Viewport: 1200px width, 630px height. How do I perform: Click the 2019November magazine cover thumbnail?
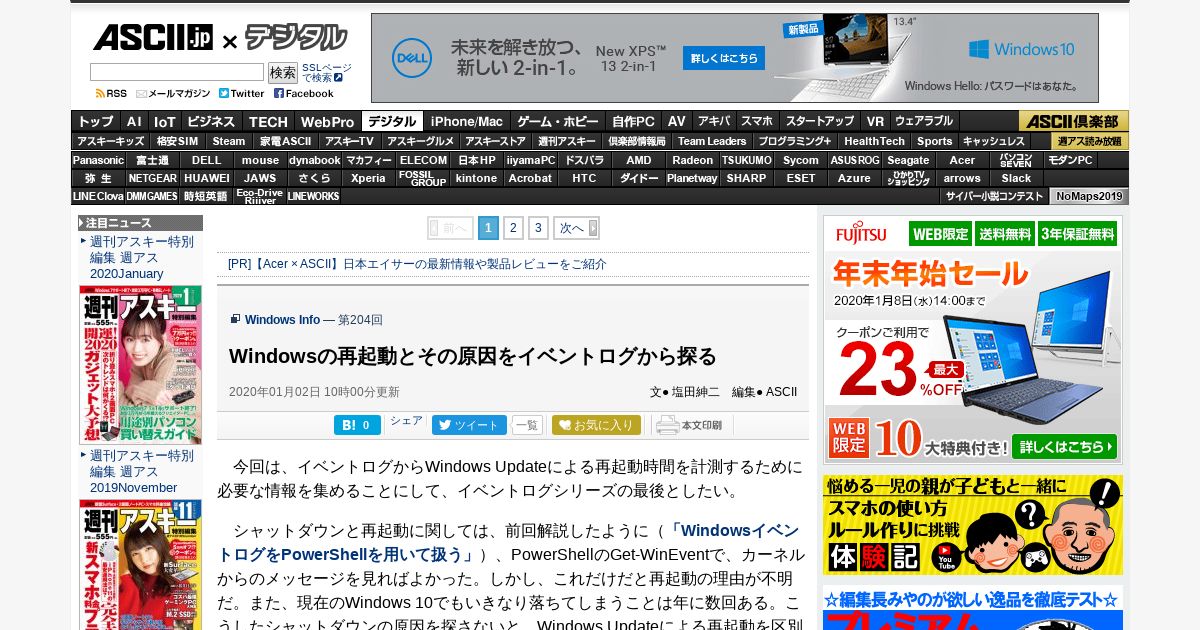pos(140,565)
